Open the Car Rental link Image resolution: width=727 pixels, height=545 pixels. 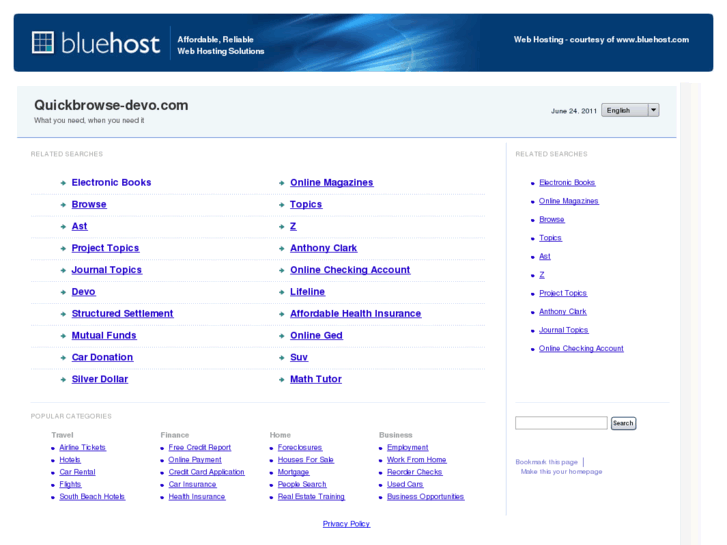coord(77,472)
